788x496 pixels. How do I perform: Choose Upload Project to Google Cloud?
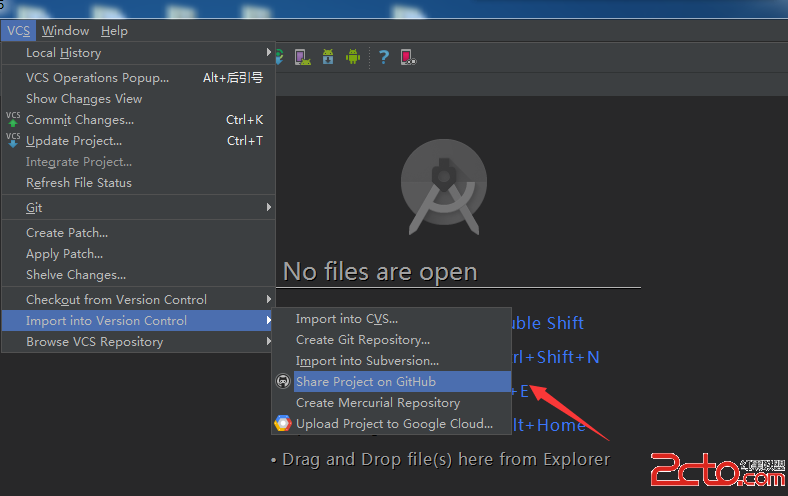[x=391, y=424]
